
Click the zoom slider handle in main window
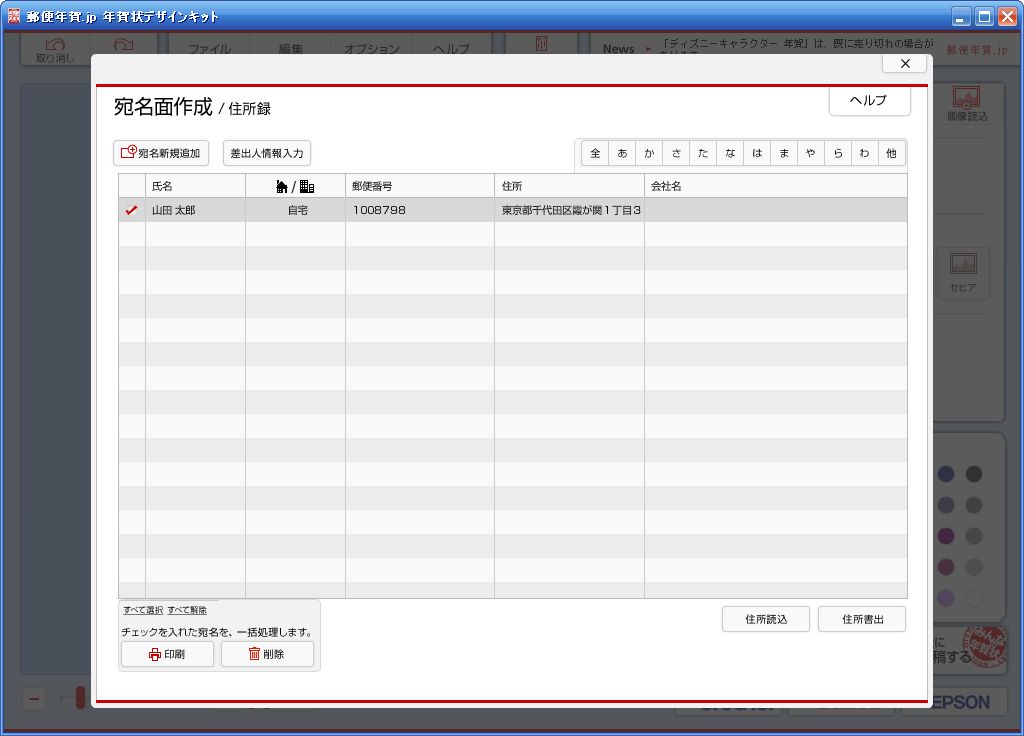coord(80,697)
